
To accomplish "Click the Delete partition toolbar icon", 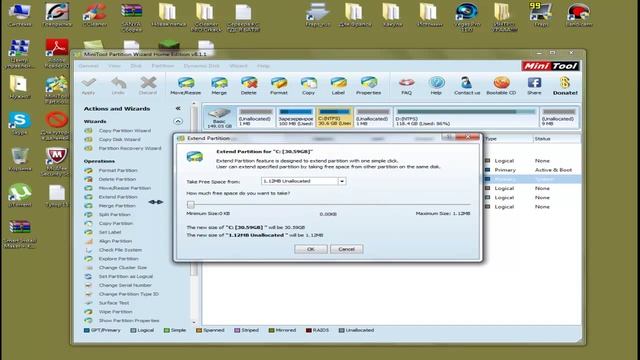I will 249,86.
